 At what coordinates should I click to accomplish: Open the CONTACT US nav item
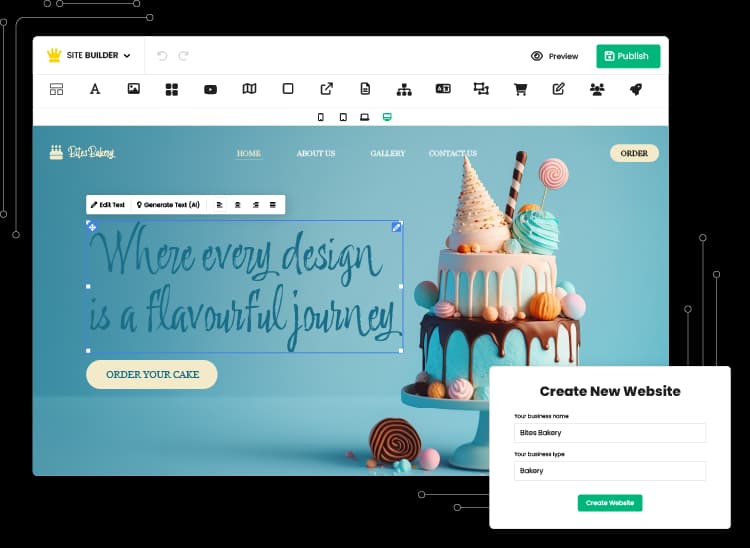coord(452,153)
